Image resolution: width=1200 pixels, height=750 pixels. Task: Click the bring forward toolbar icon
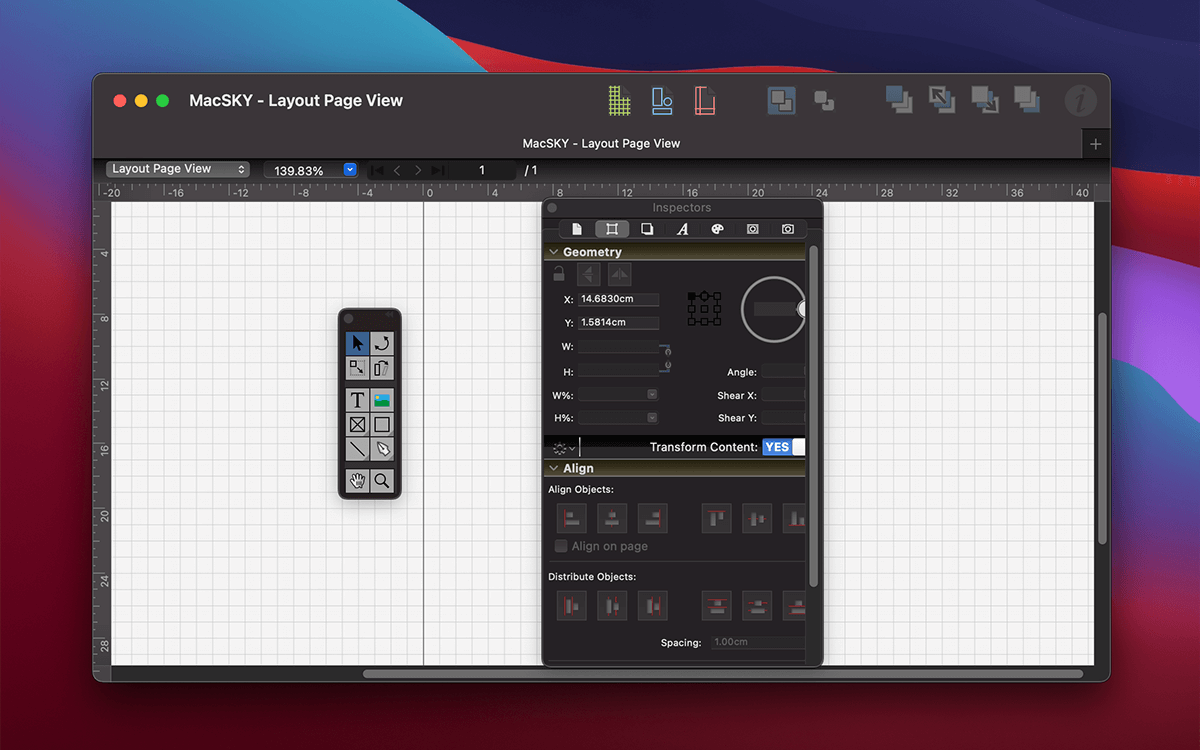point(941,99)
